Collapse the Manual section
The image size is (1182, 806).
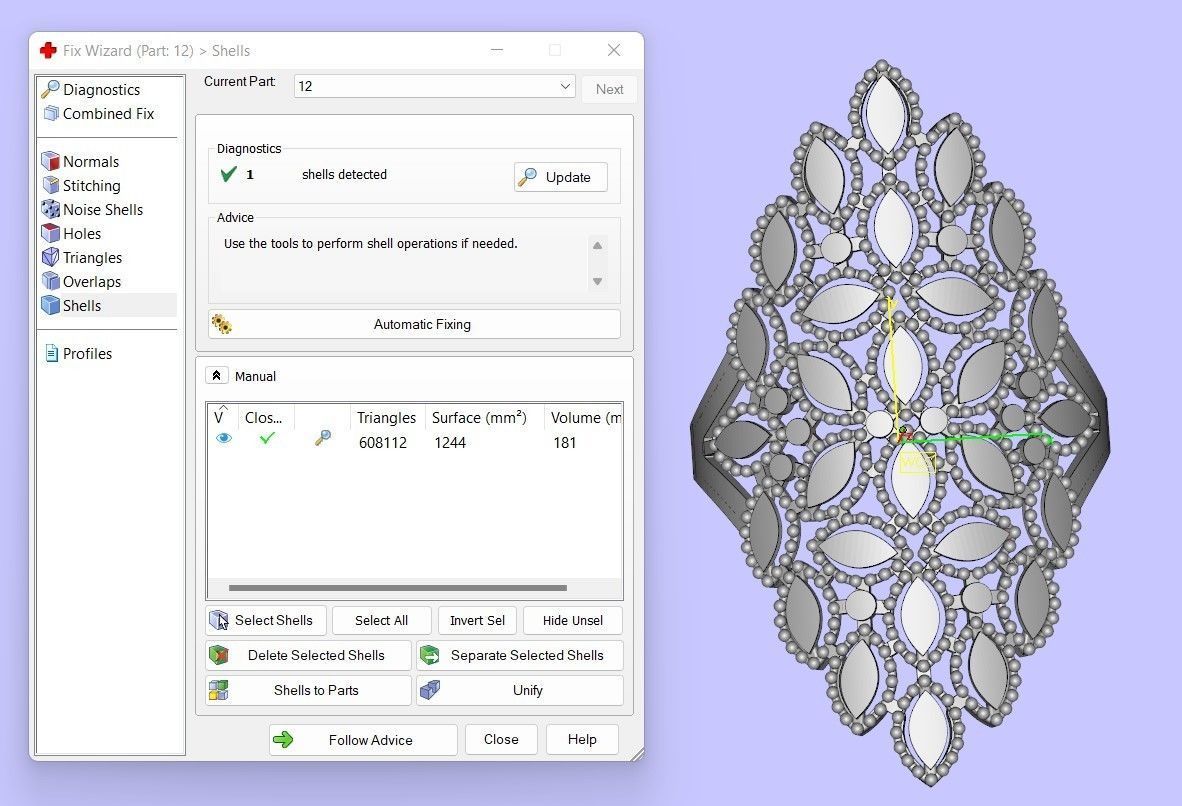tap(216, 375)
